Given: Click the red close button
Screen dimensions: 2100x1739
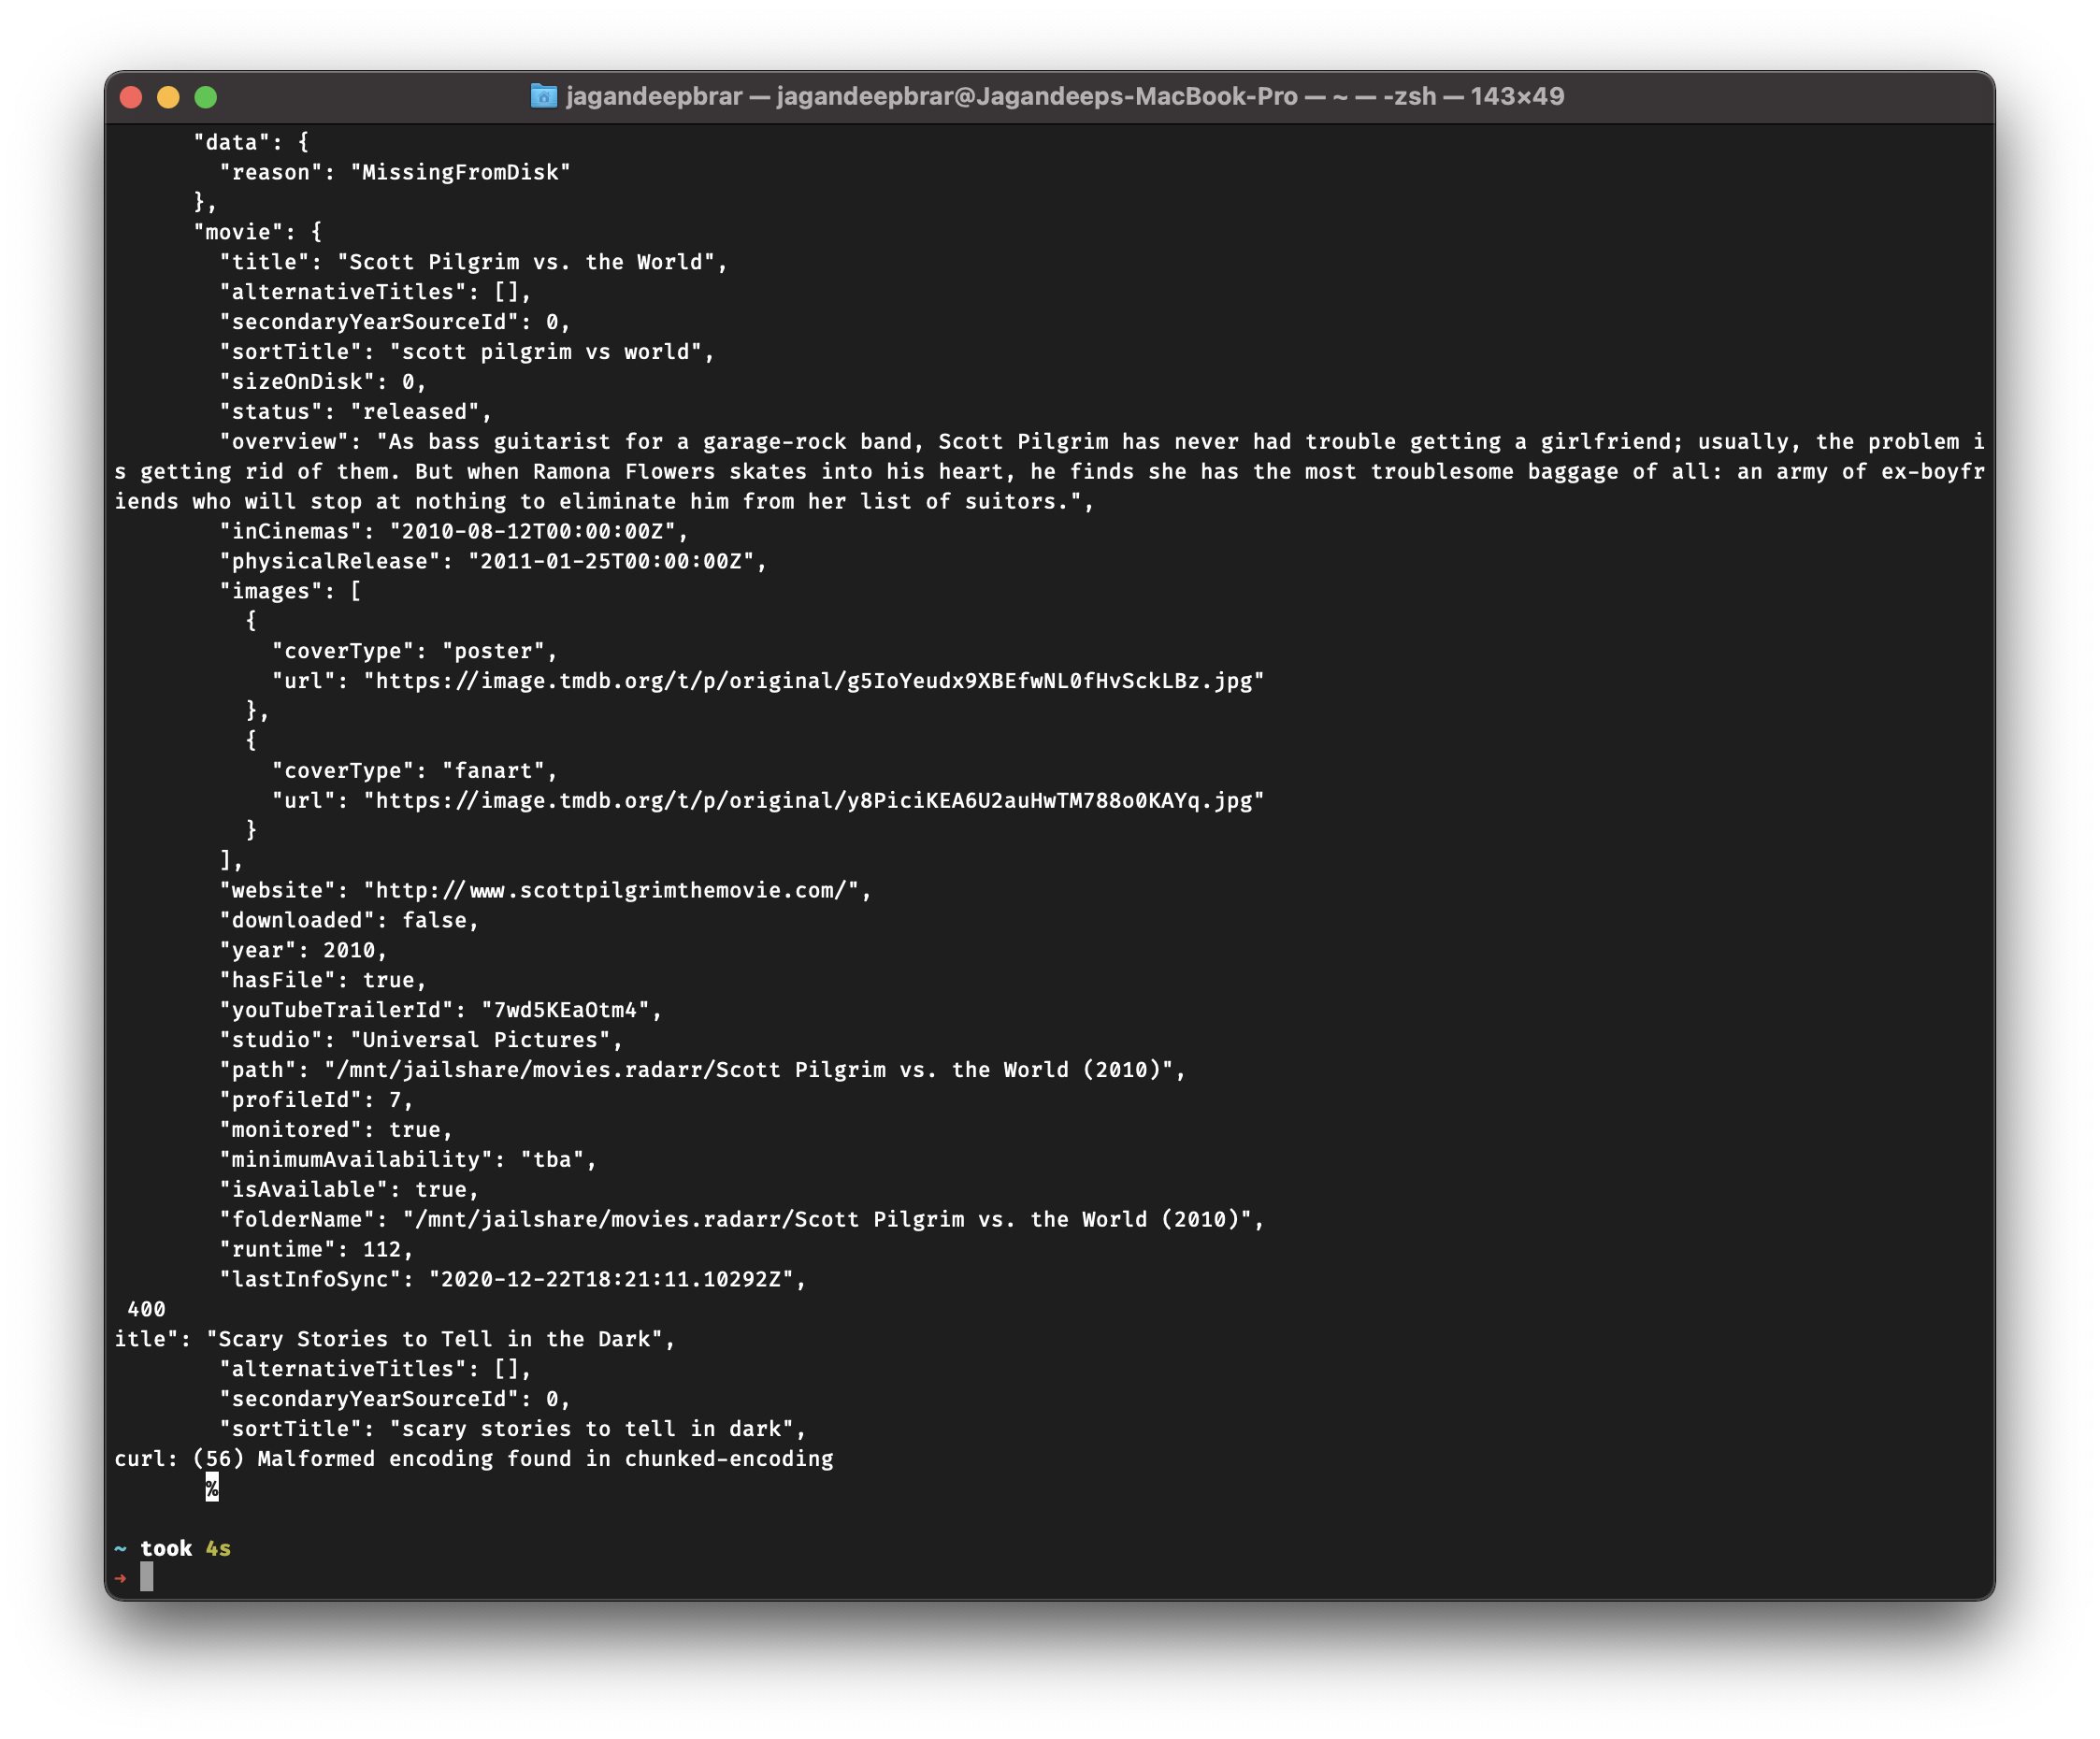Looking at the screenshot, I should tap(131, 96).
